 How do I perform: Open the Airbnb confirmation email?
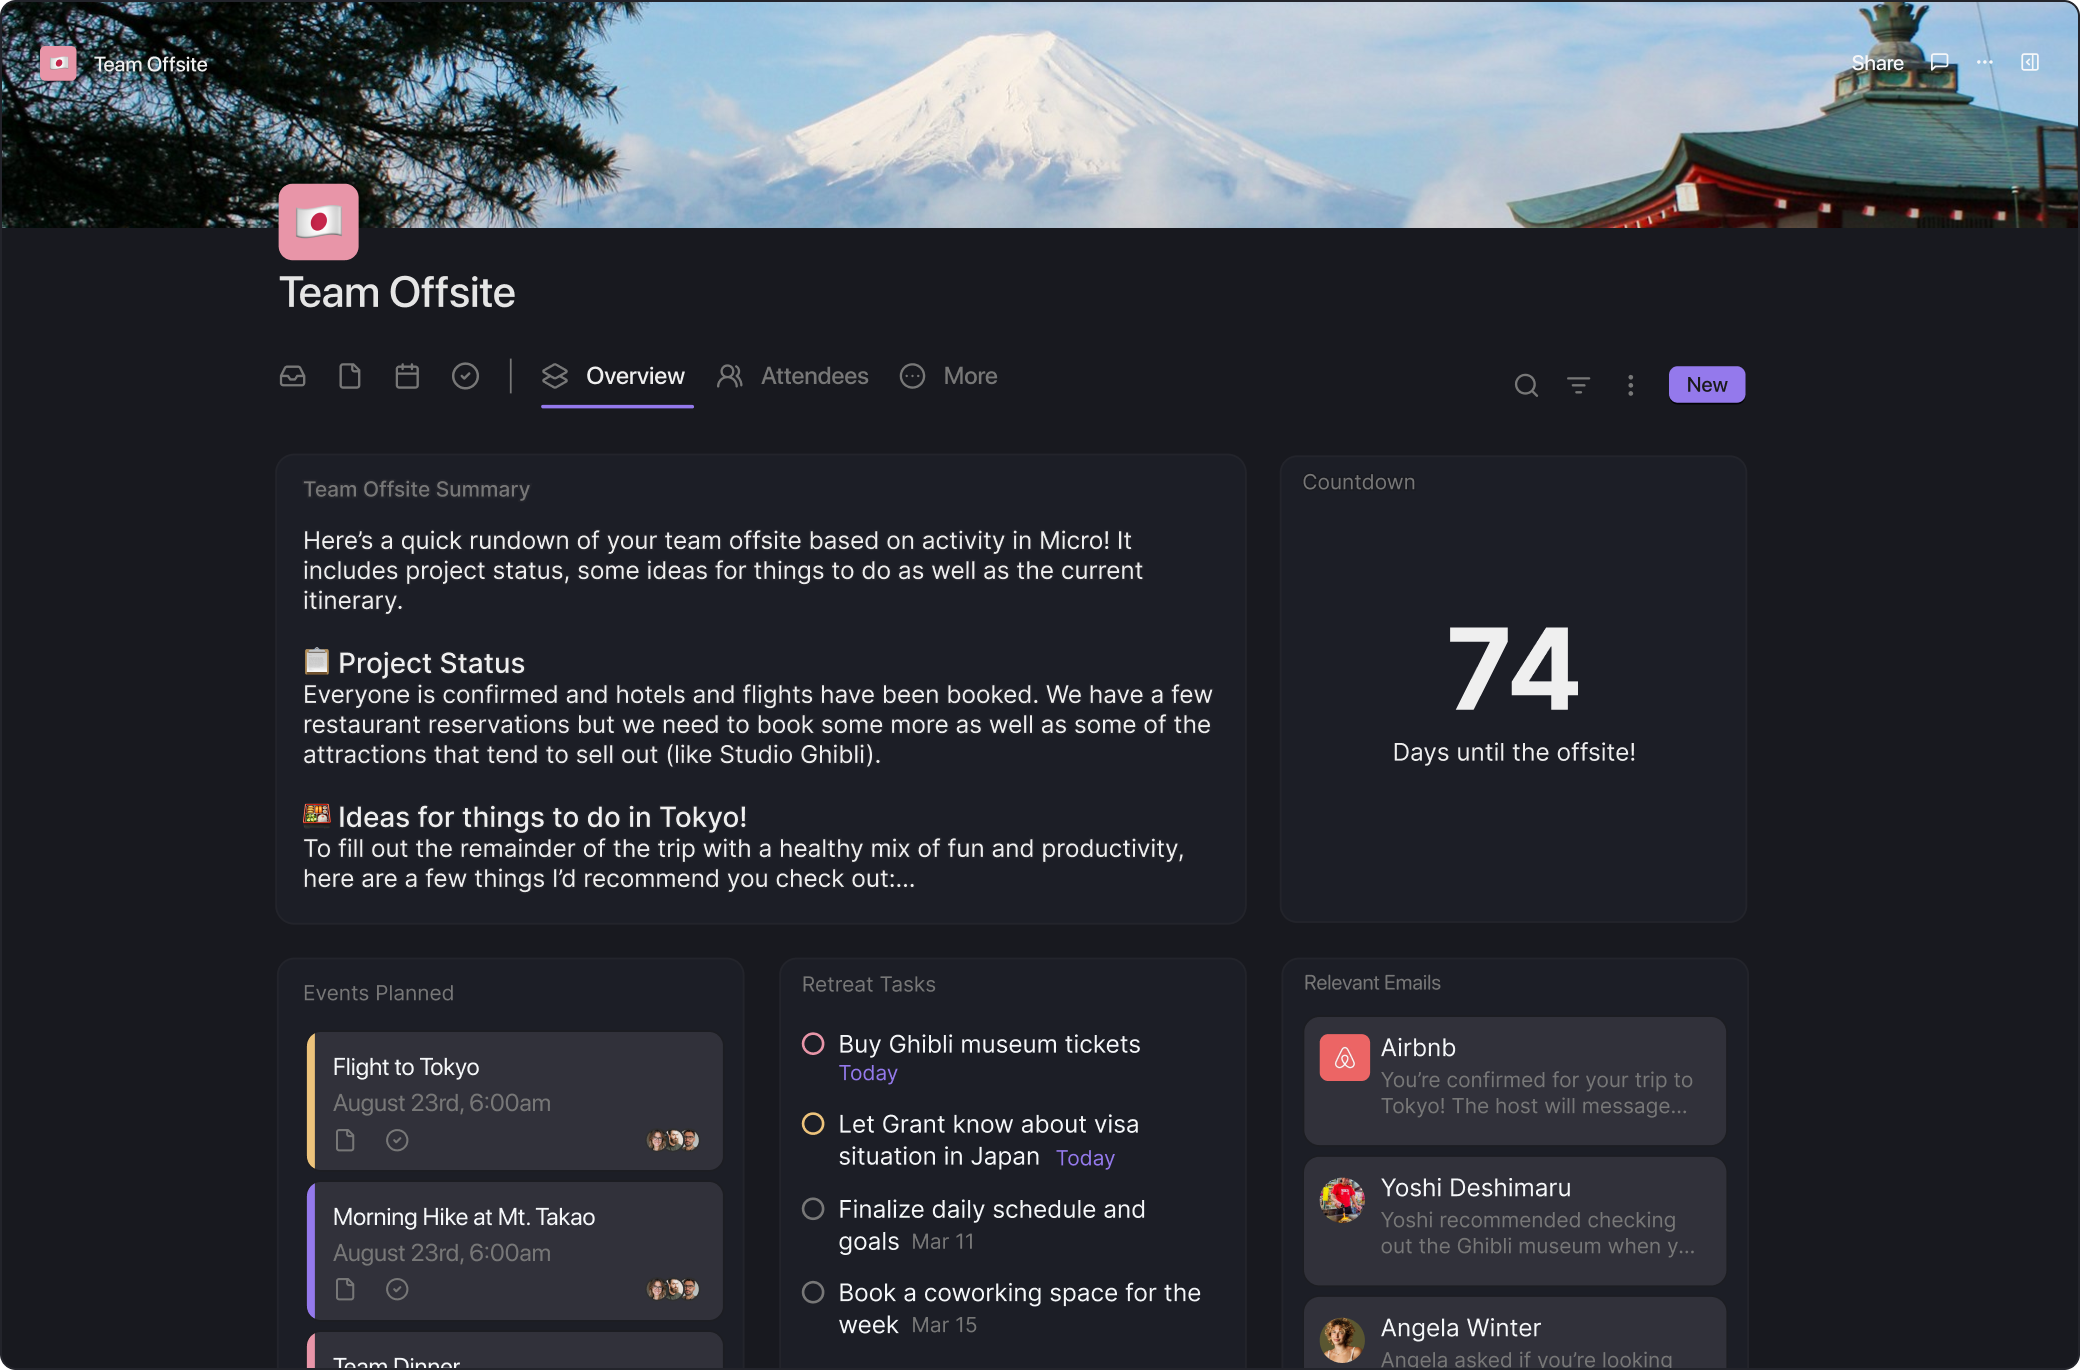click(1514, 1081)
